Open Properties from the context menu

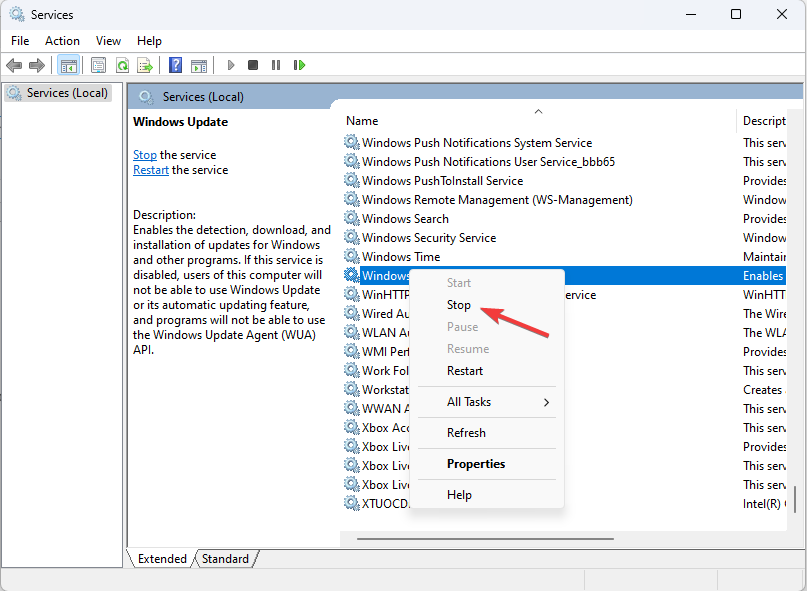coord(486,463)
